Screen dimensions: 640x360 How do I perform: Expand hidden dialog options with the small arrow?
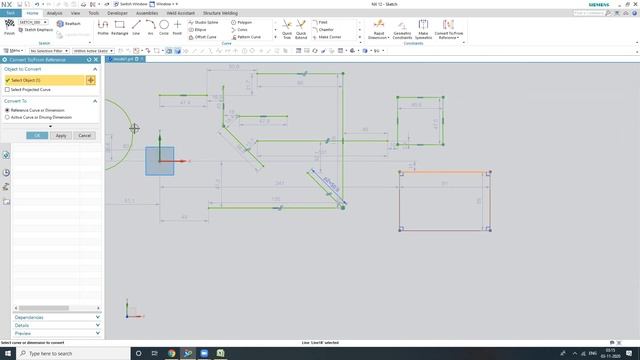50,127
